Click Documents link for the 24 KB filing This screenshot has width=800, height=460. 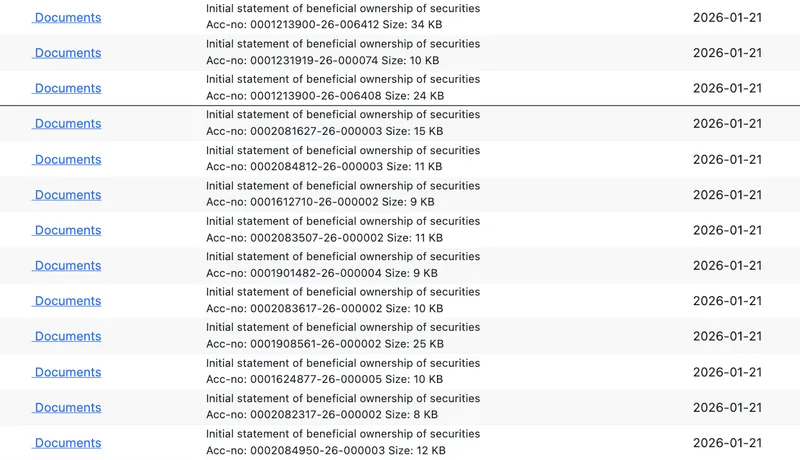67,88
